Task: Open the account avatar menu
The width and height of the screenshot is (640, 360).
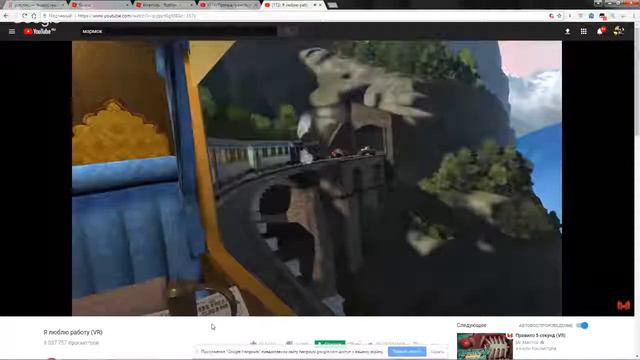Action: (618, 31)
